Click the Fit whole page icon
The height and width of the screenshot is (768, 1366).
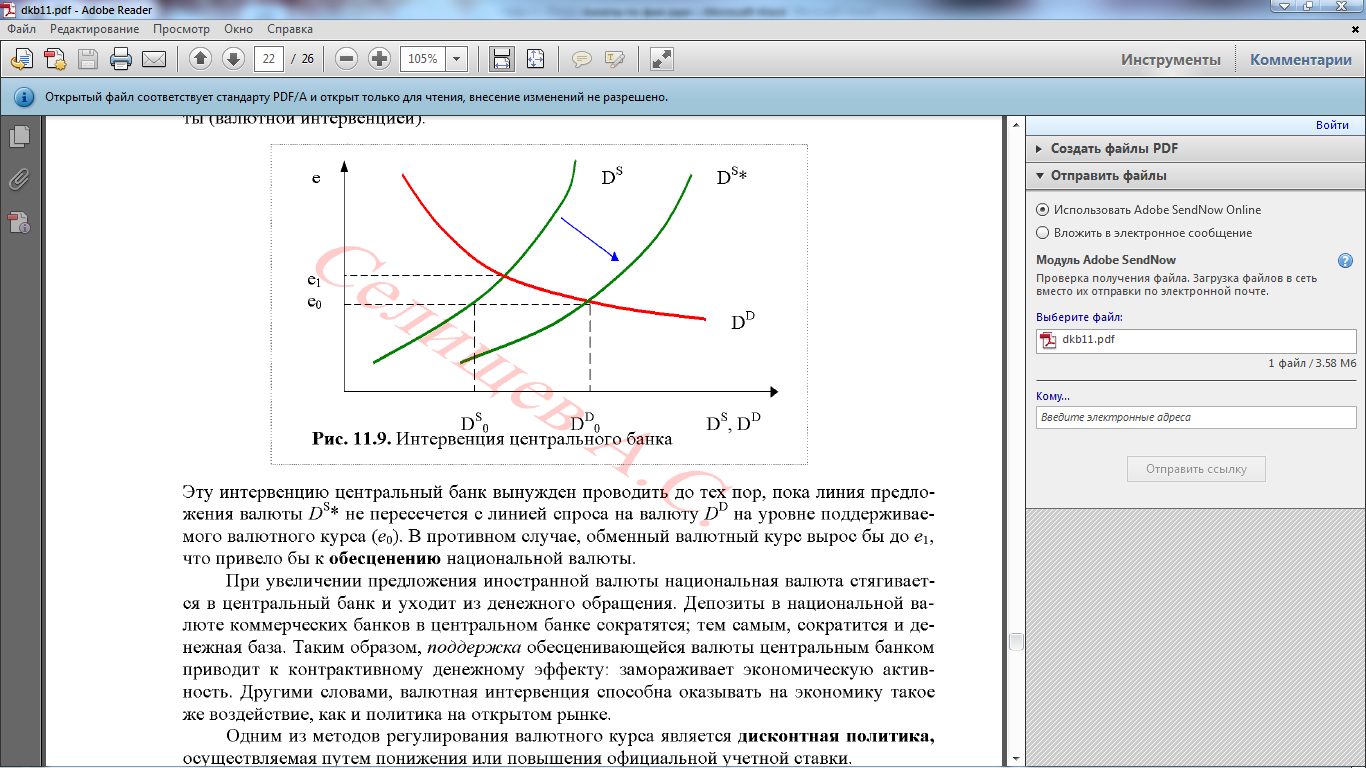(x=536, y=59)
